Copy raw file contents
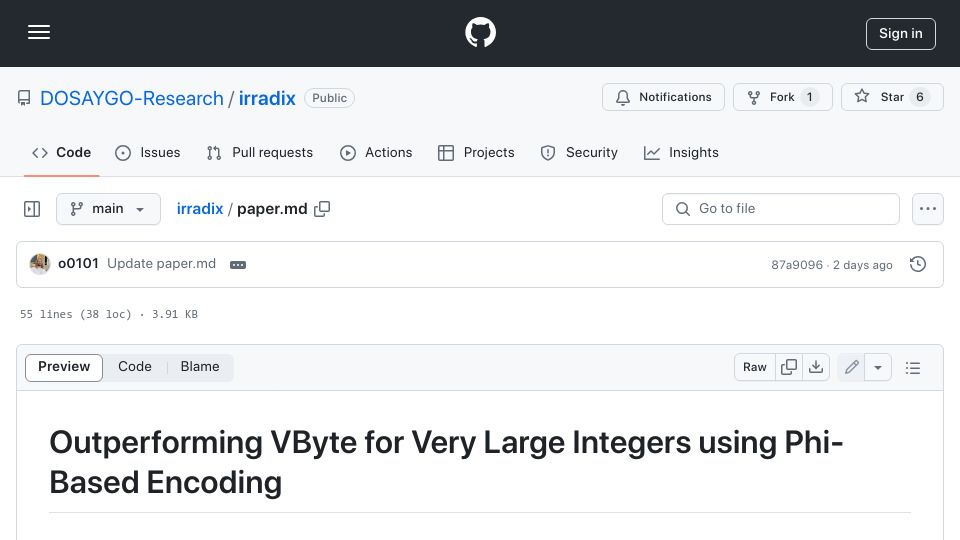The image size is (960, 540). point(789,367)
